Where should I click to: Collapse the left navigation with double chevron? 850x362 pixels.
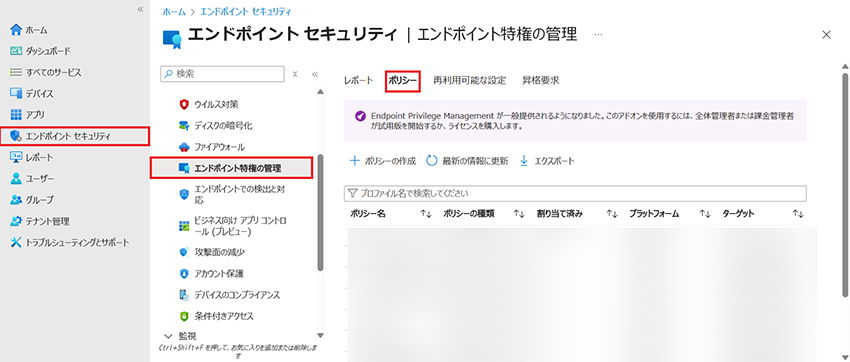click(140, 10)
